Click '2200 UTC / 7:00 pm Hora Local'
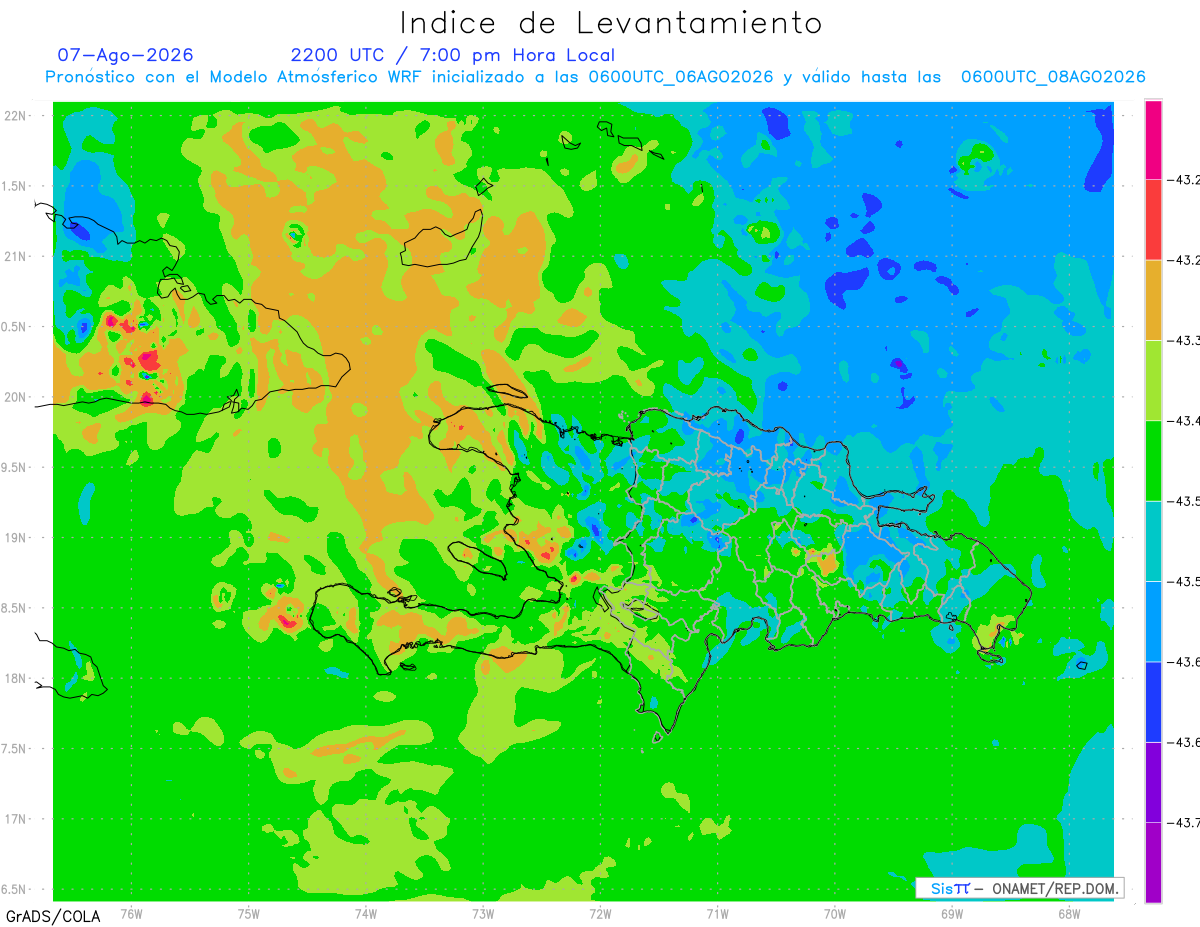Viewport: 1200px width, 927px height. [453, 55]
